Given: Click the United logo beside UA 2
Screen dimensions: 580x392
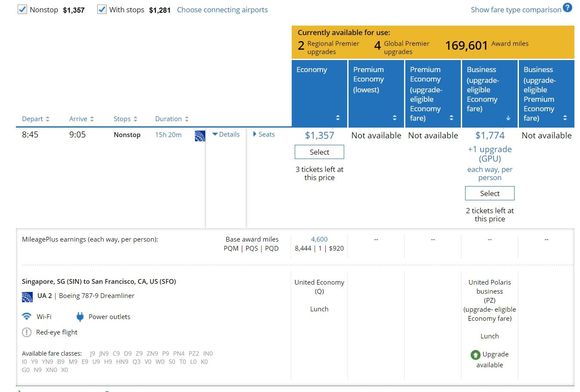Looking at the screenshot, I should (x=27, y=297).
